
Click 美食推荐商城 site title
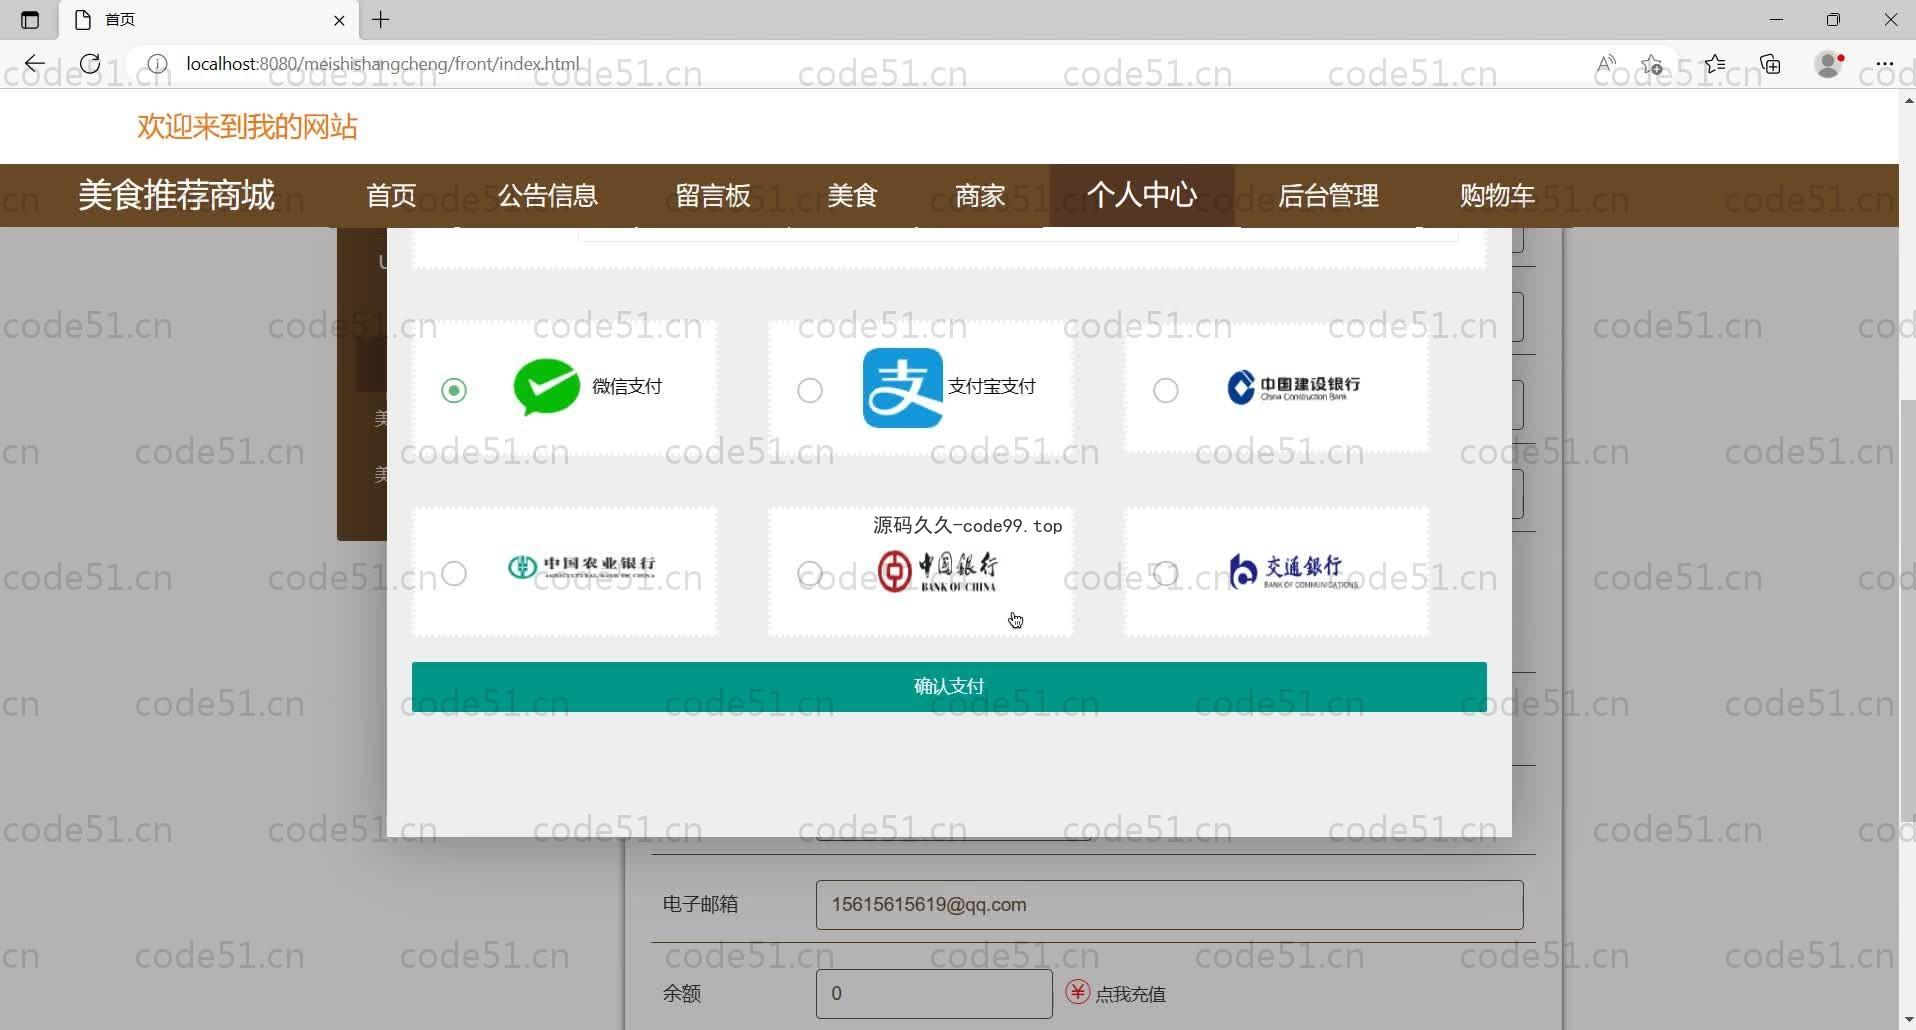[176, 195]
